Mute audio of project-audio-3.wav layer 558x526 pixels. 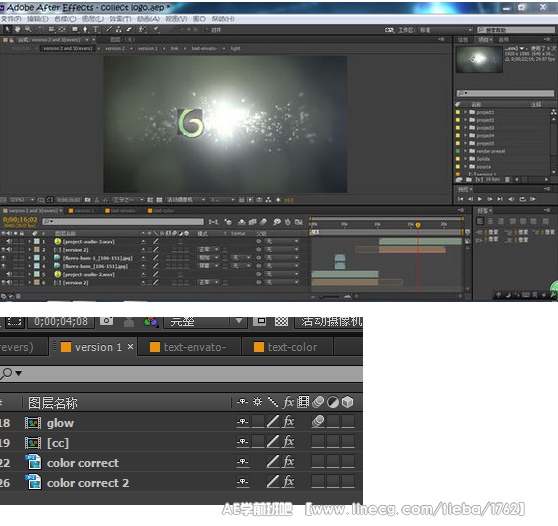click(x=9, y=241)
